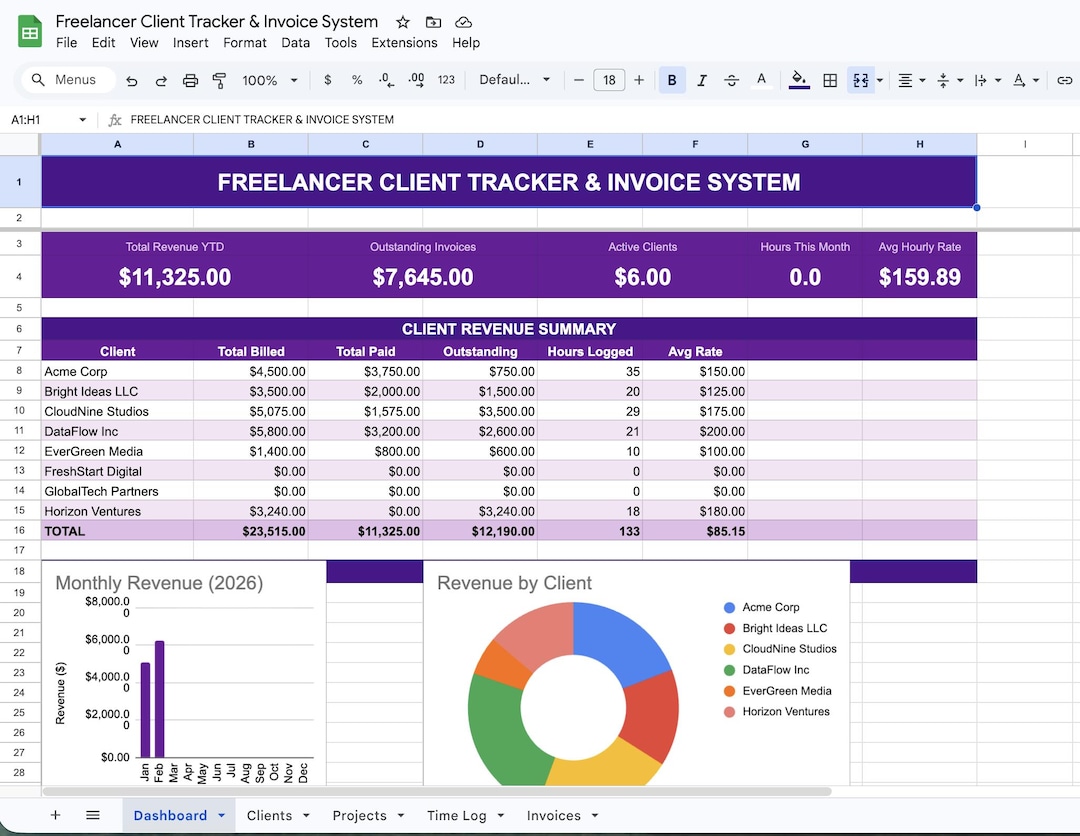Click the Total Revenue YTD $11,325.00 value

[x=175, y=277]
